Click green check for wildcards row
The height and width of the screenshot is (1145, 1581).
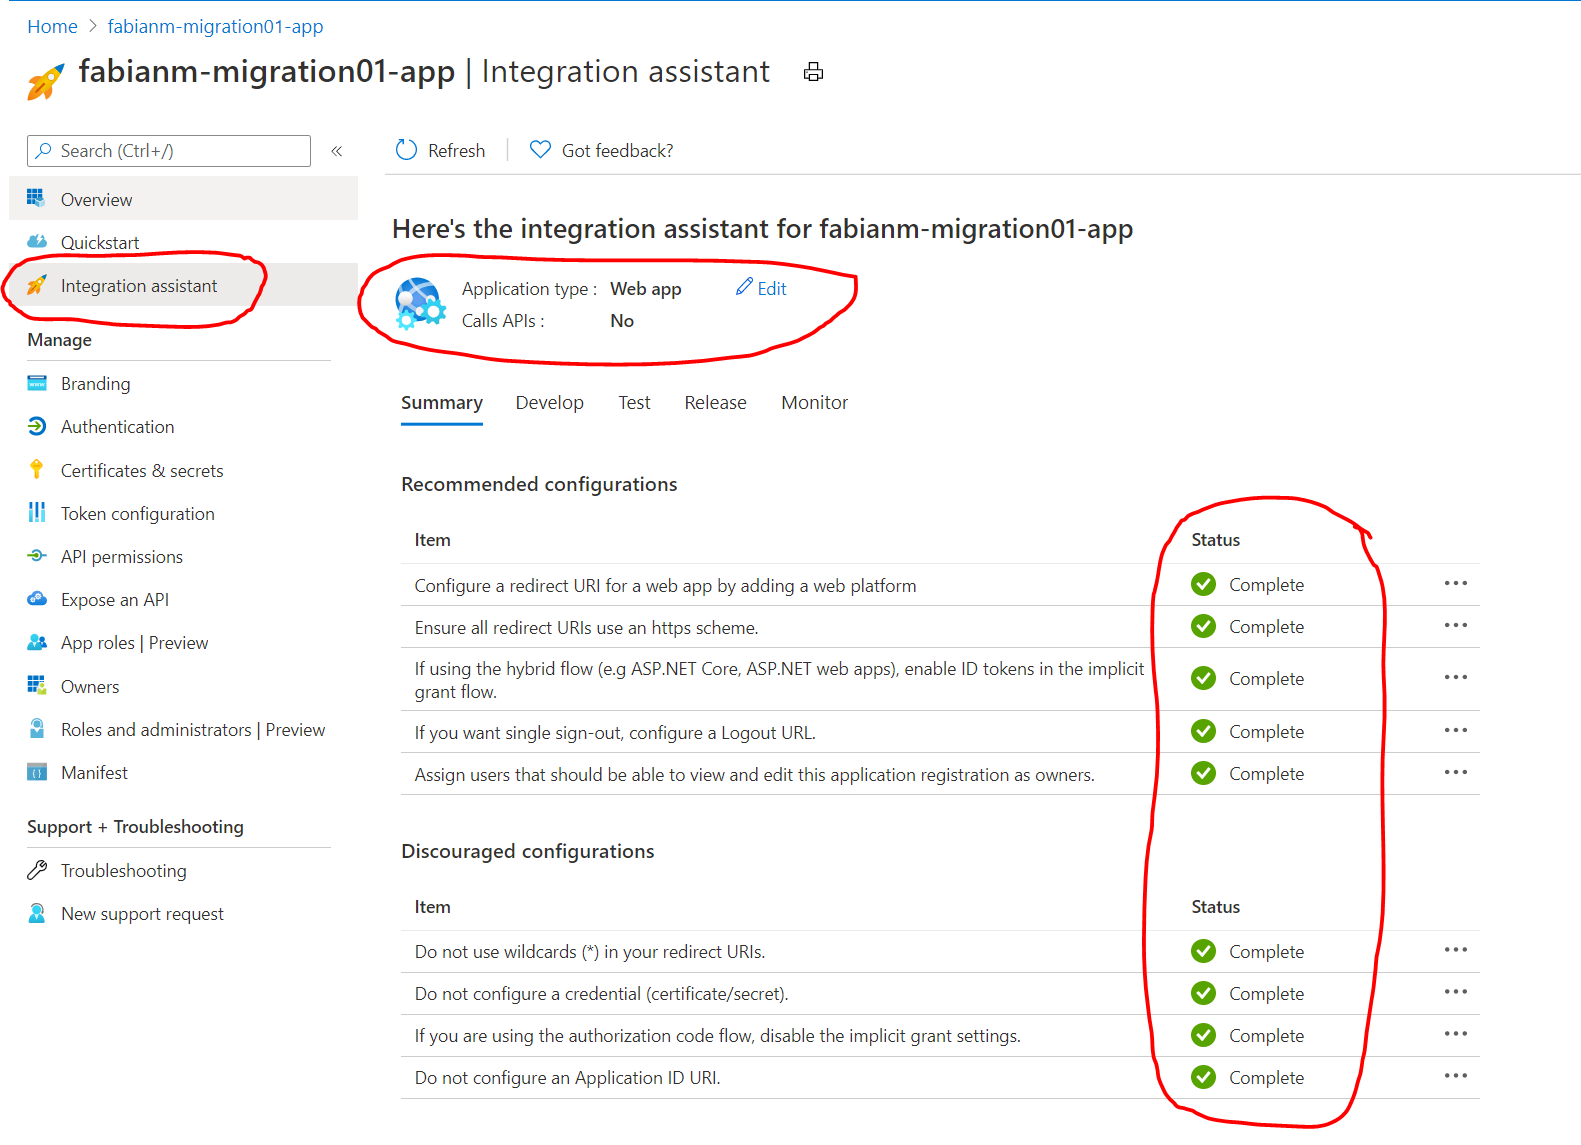click(1203, 951)
